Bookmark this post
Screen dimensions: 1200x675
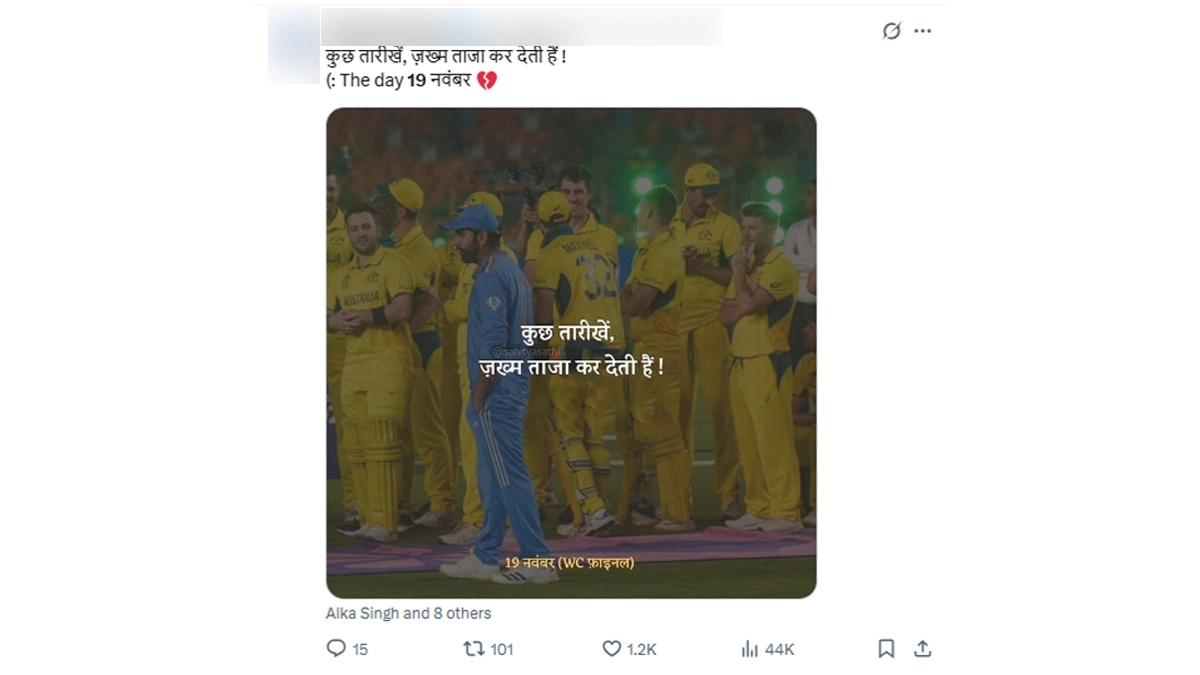[886, 649]
